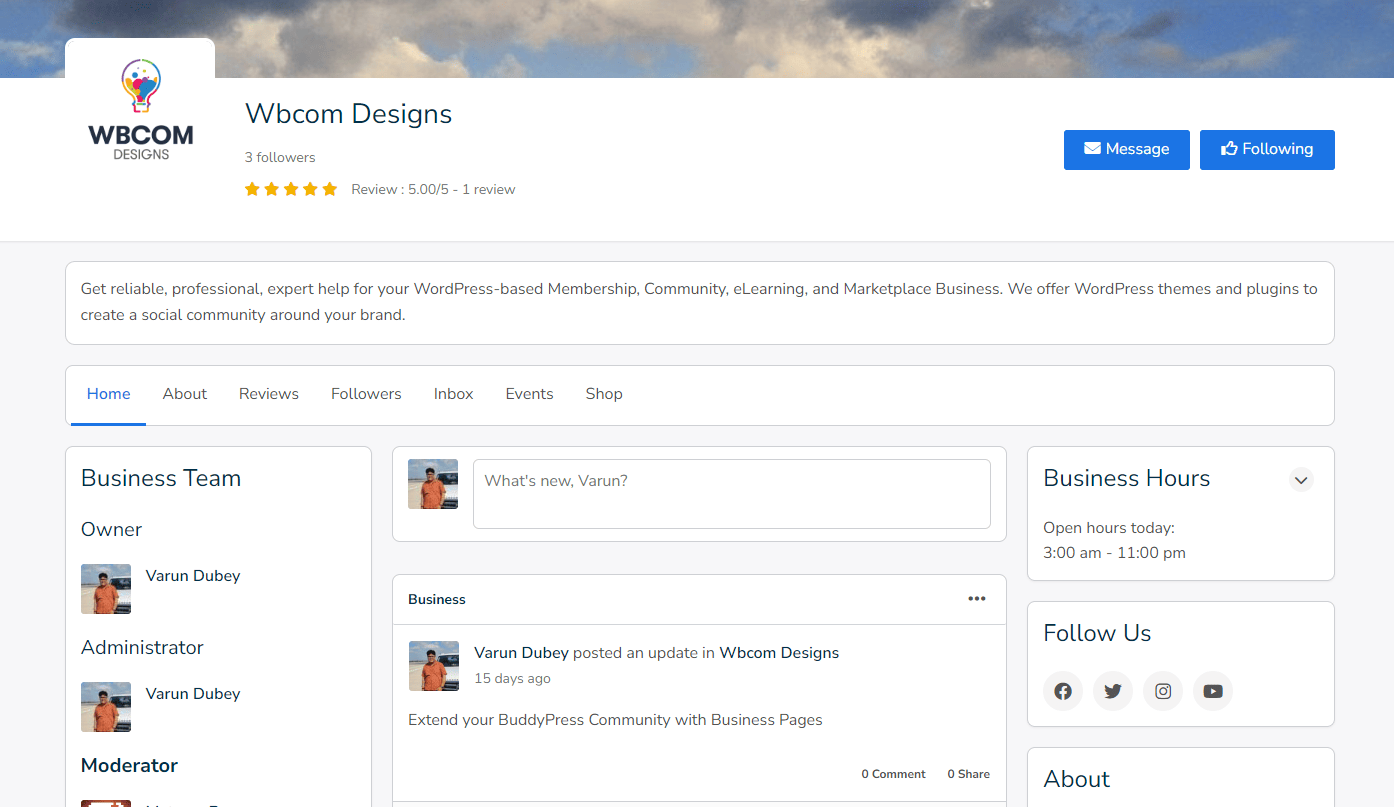Screen dimensions: 1394x807
Task: Open the three-dot menu on Business post
Action: pyautogui.click(x=977, y=599)
